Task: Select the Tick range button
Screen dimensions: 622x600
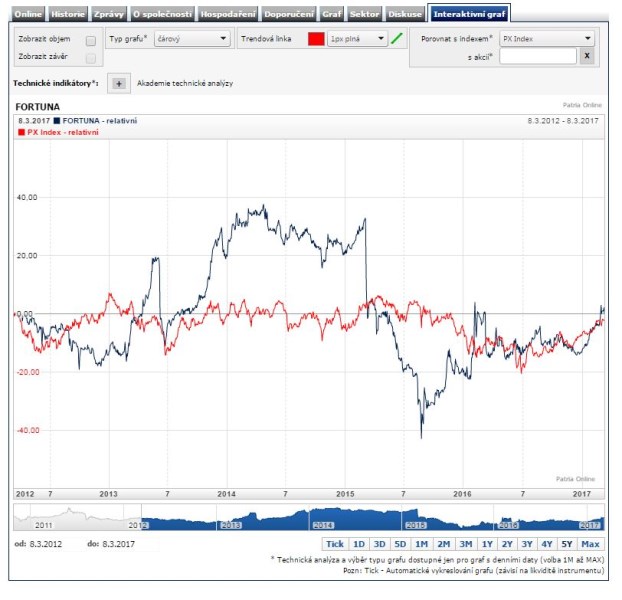Action: point(335,544)
